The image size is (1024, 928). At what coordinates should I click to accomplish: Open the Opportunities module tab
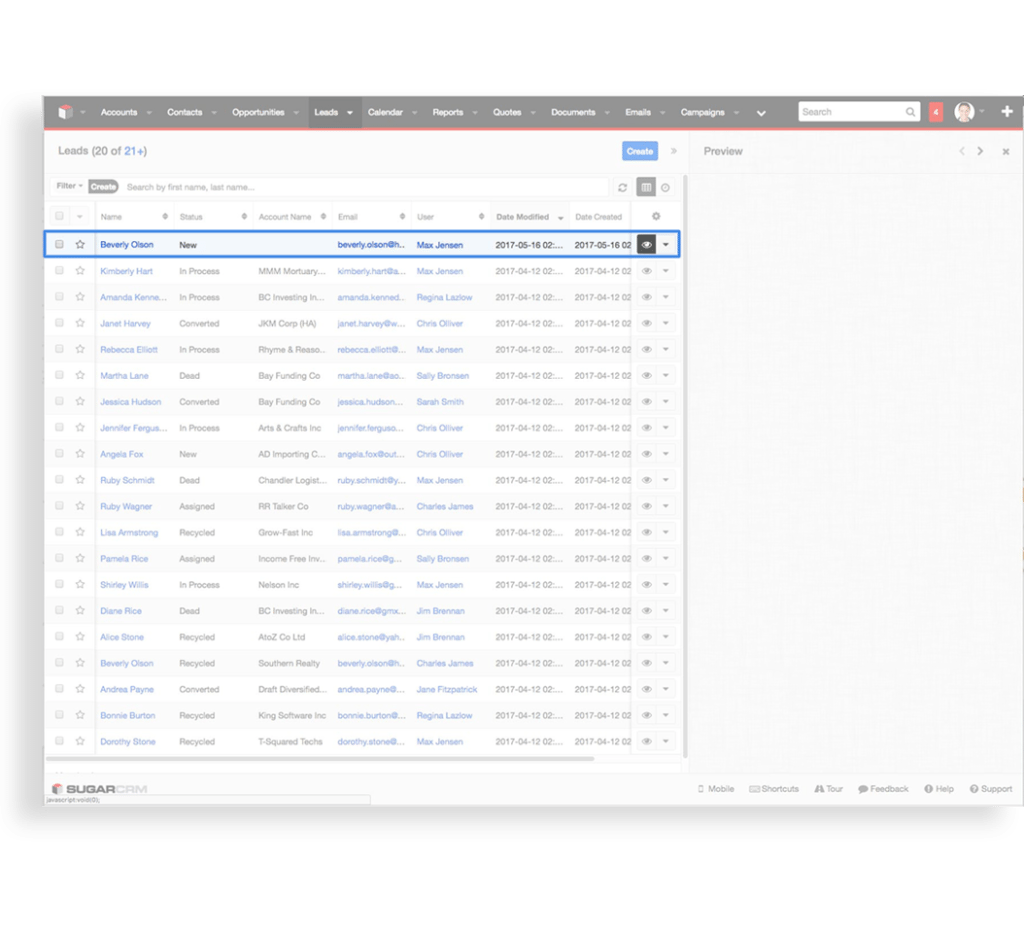point(258,112)
